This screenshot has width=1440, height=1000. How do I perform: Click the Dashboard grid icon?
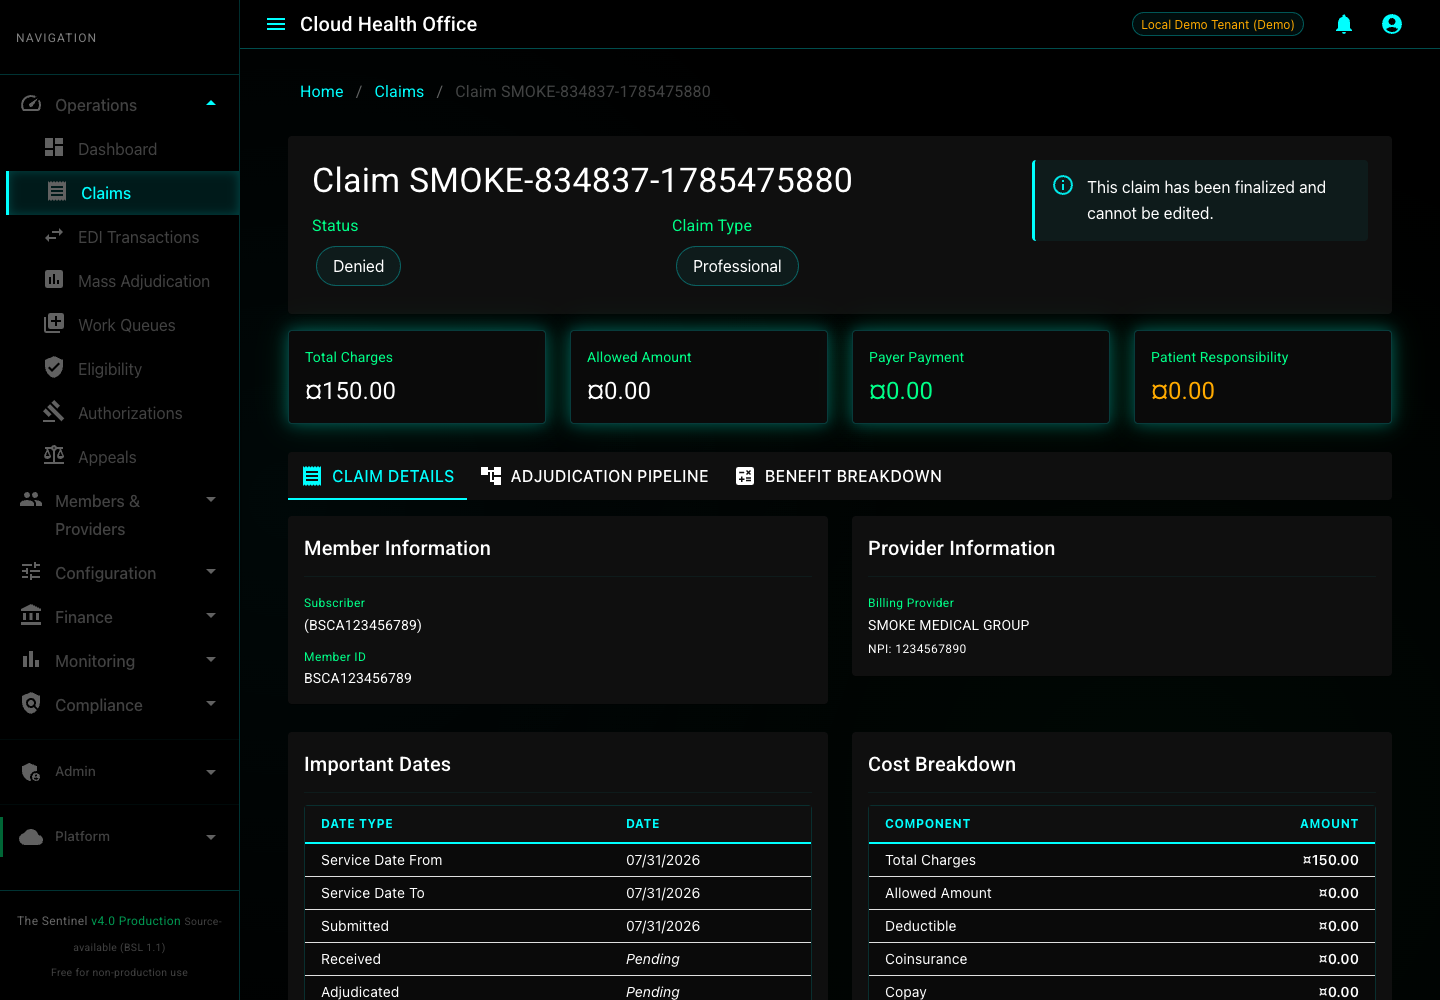(54, 148)
